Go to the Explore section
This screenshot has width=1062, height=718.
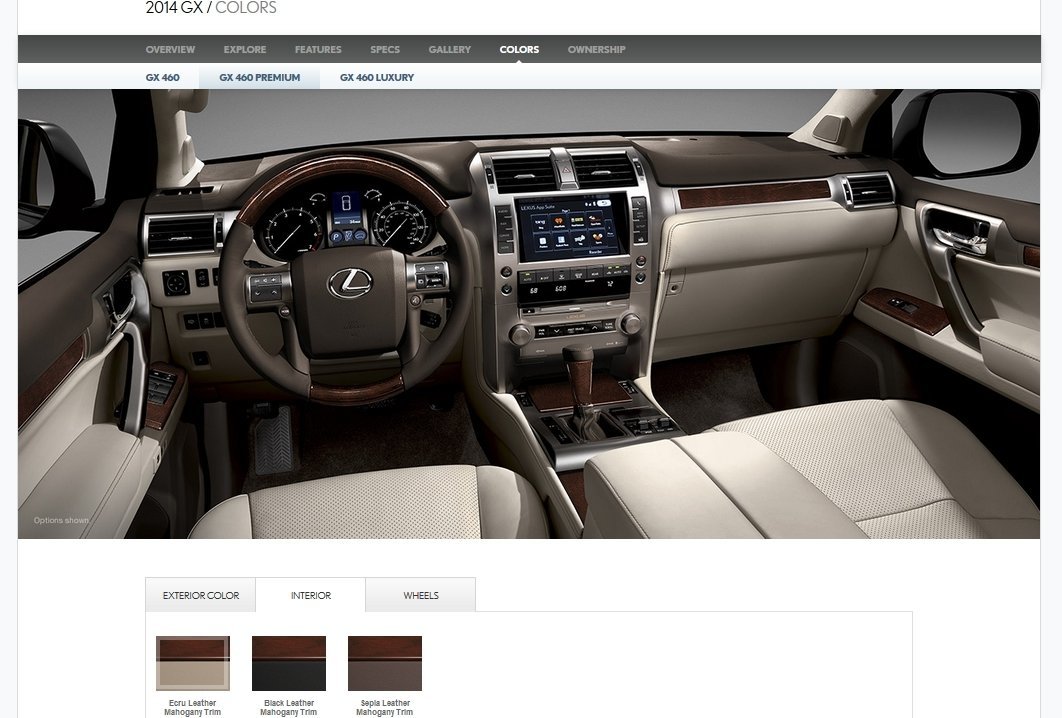click(245, 49)
